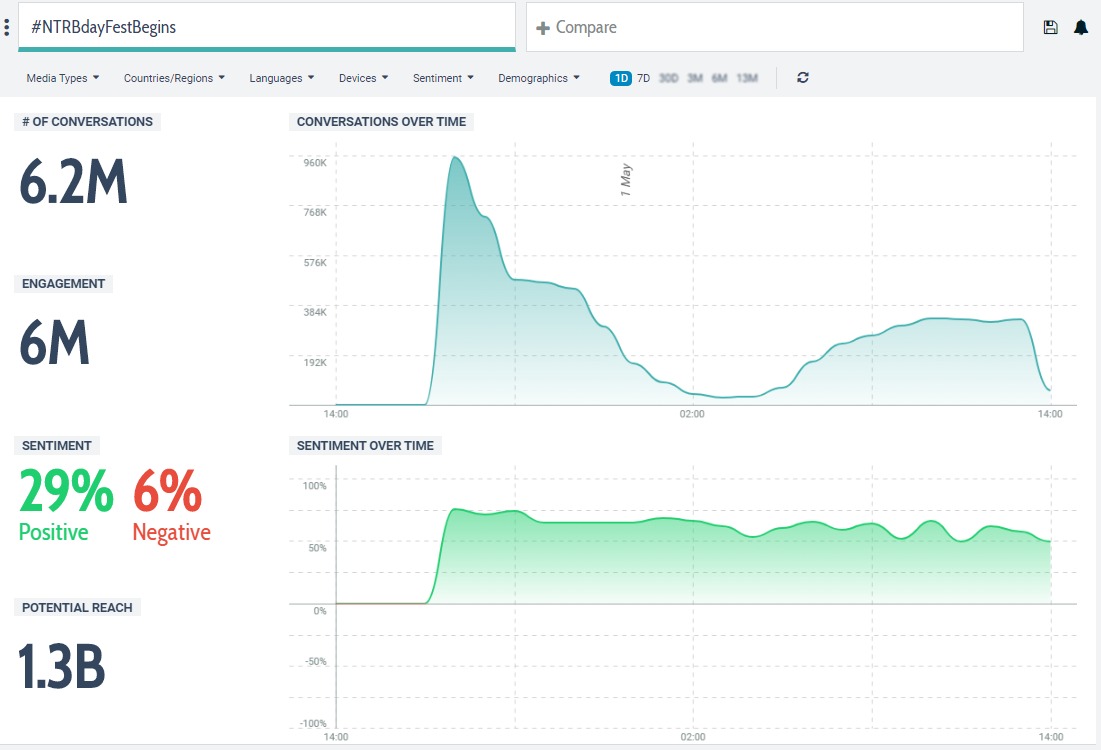Expand the Languages dropdown
Viewport: 1101px width, 750px height.
point(282,78)
